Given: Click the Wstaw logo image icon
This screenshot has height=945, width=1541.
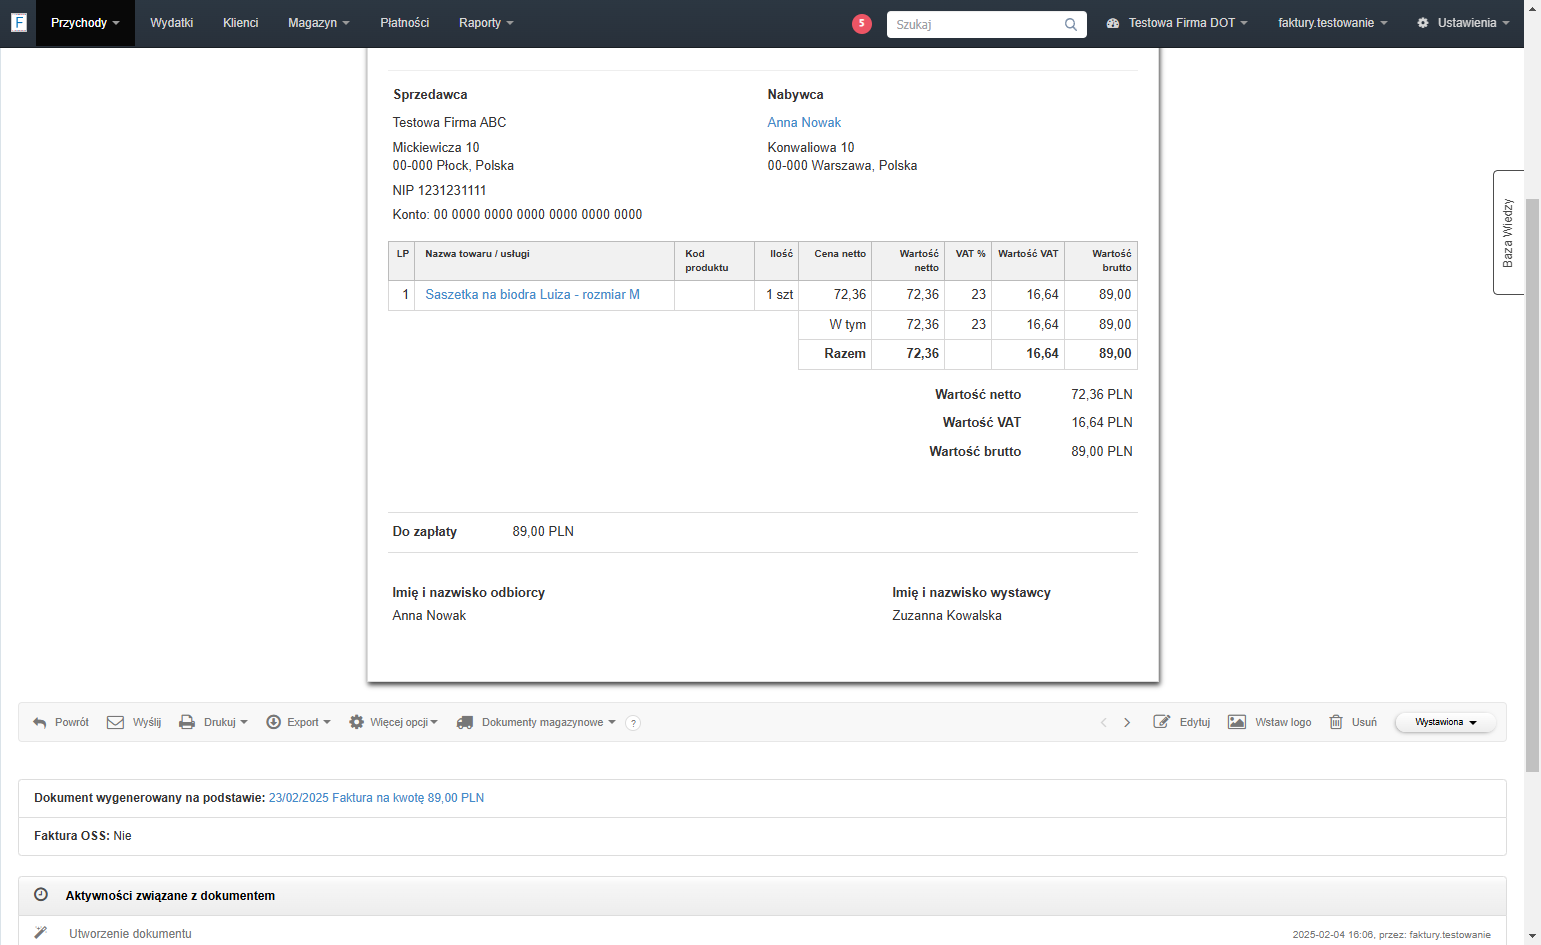Looking at the screenshot, I should pyautogui.click(x=1237, y=722).
